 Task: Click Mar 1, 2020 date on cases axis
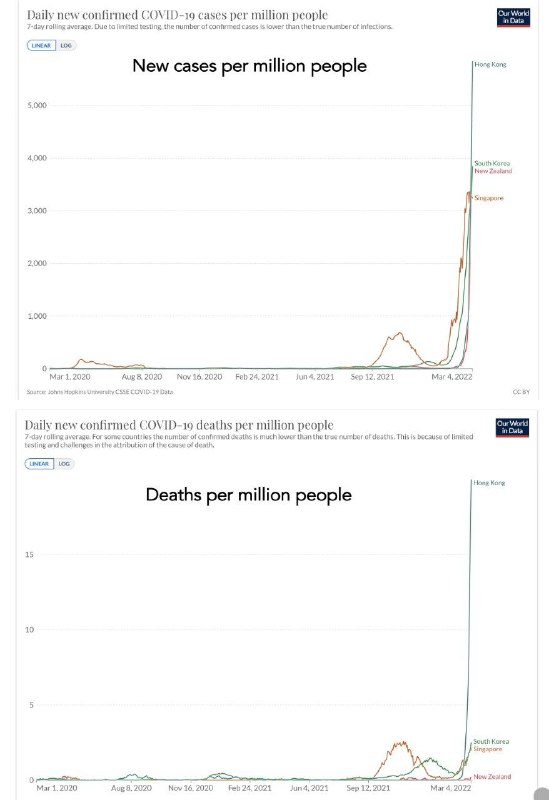(x=70, y=377)
